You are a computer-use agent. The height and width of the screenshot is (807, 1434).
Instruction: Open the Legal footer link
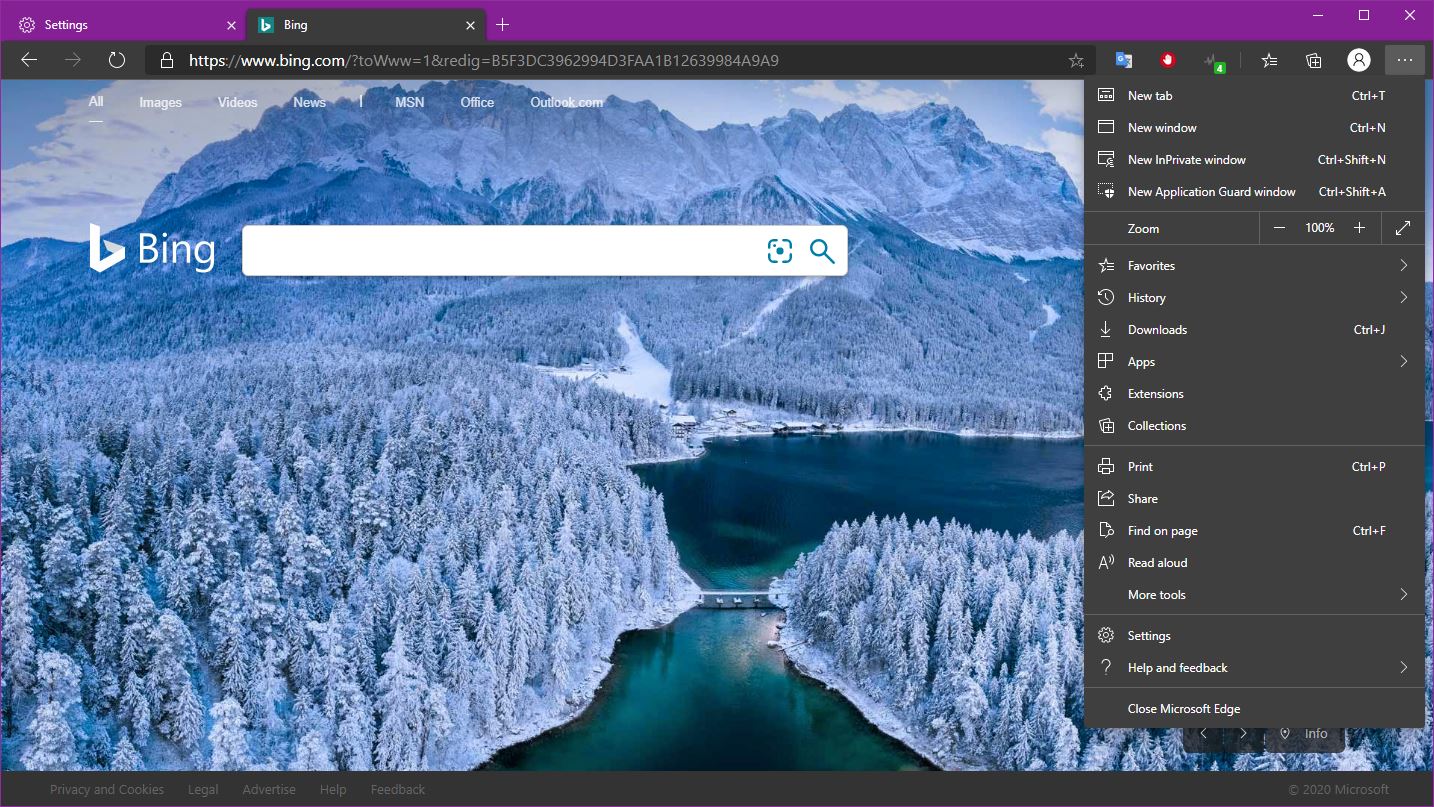pyautogui.click(x=203, y=789)
